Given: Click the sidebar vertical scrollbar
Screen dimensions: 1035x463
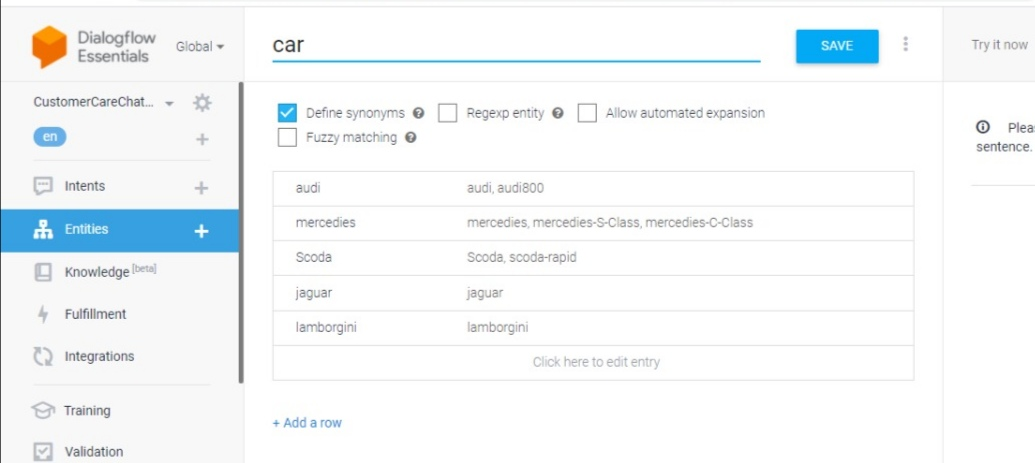Looking at the screenshot, I should point(241,232).
